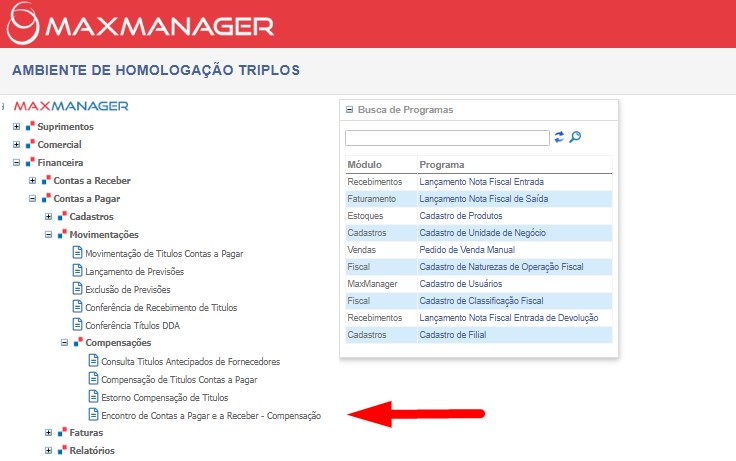This screenshot has height=461, width=736.
Task: Open Conferência Títulos DDA program
Action: (132, 325)
